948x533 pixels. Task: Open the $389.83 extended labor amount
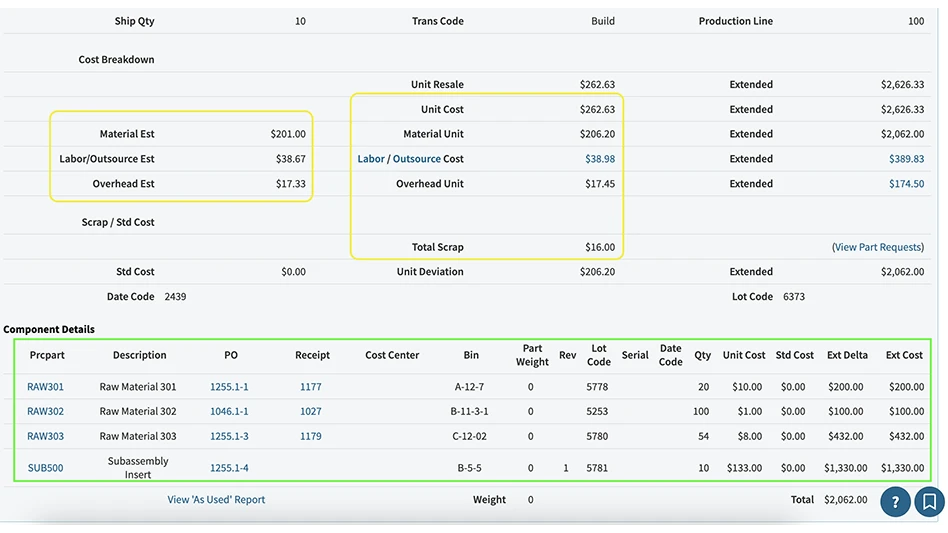[x=906, y=159]
